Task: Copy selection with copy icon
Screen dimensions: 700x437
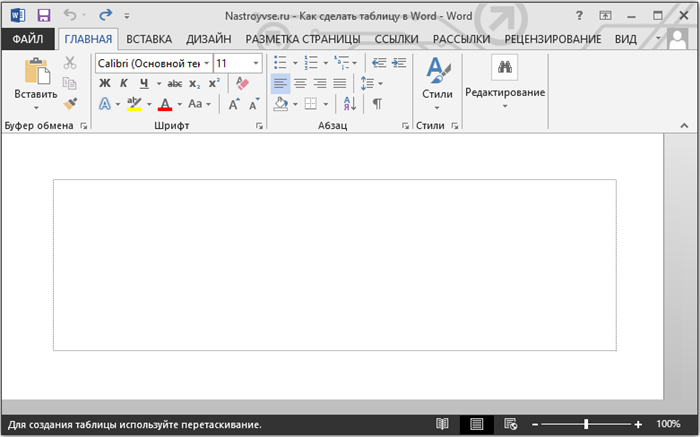Action: tap(70, 83)
